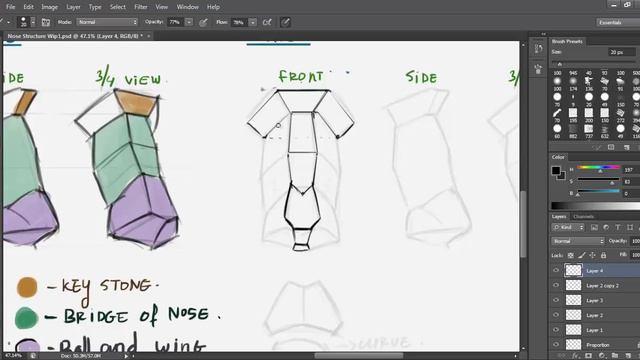Add layer mask icon at Layers bottom
640x360 pixels.
[x=588, y=356]
